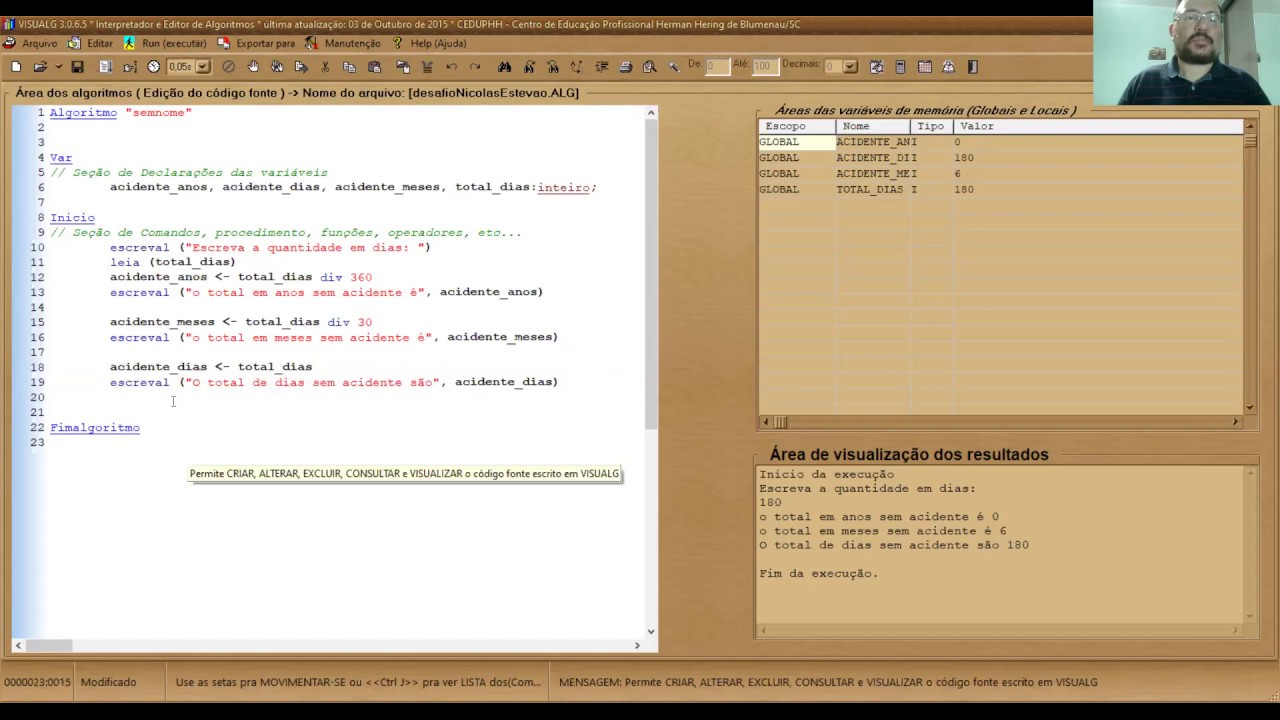Image resolution: width=1280 pixels, height=720 pixels.
Task: Click the new file icon
Action: pyautogui.click(x=16, y=67)
